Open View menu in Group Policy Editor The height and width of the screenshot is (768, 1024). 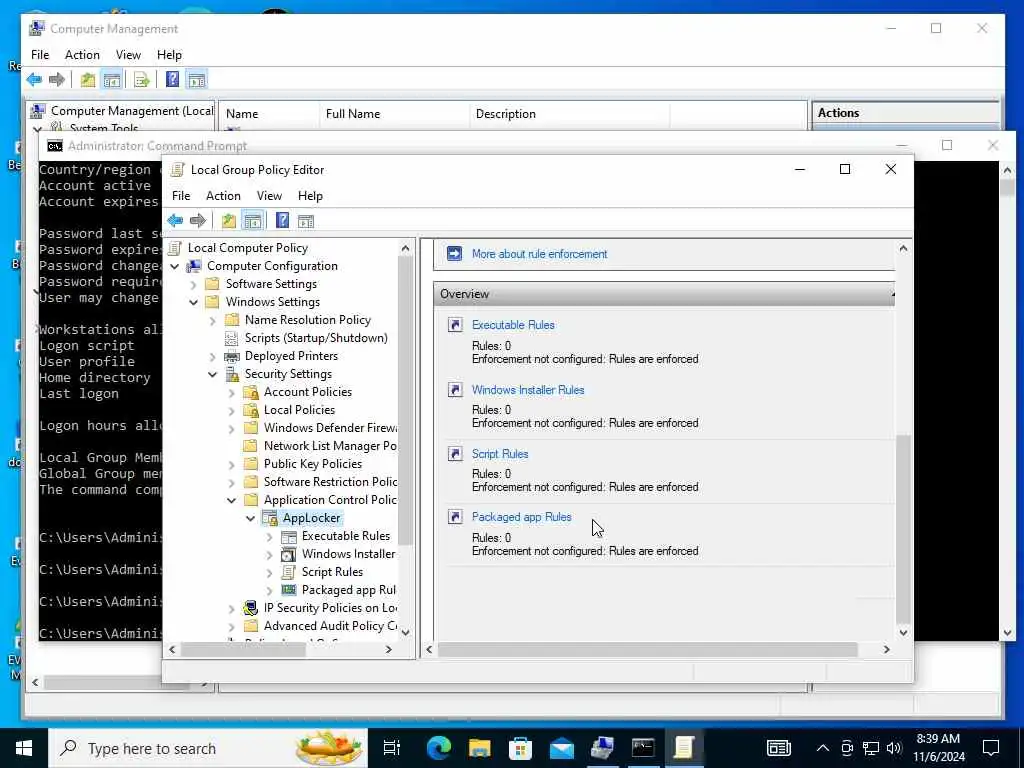pos(269,196)
